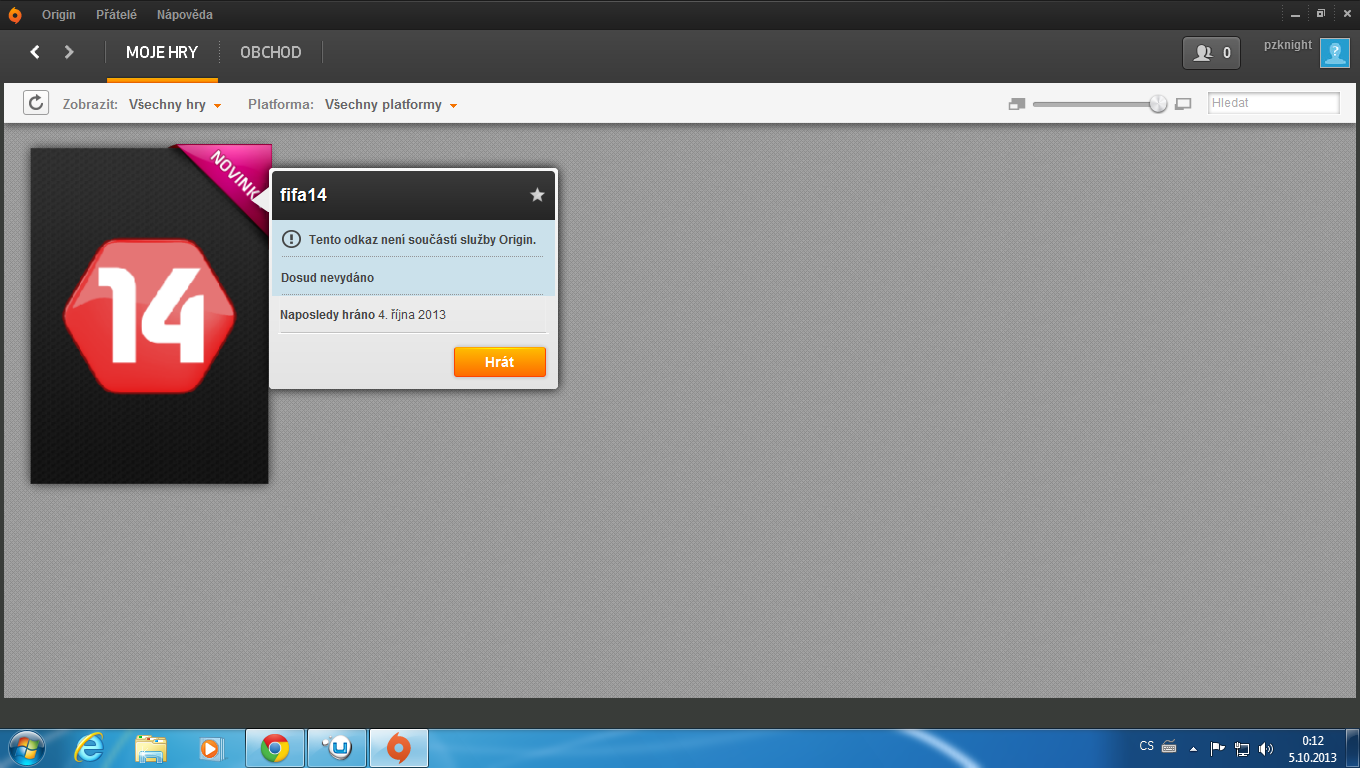
Task: Click the large tiles view icon
Action: point(1183,104)
